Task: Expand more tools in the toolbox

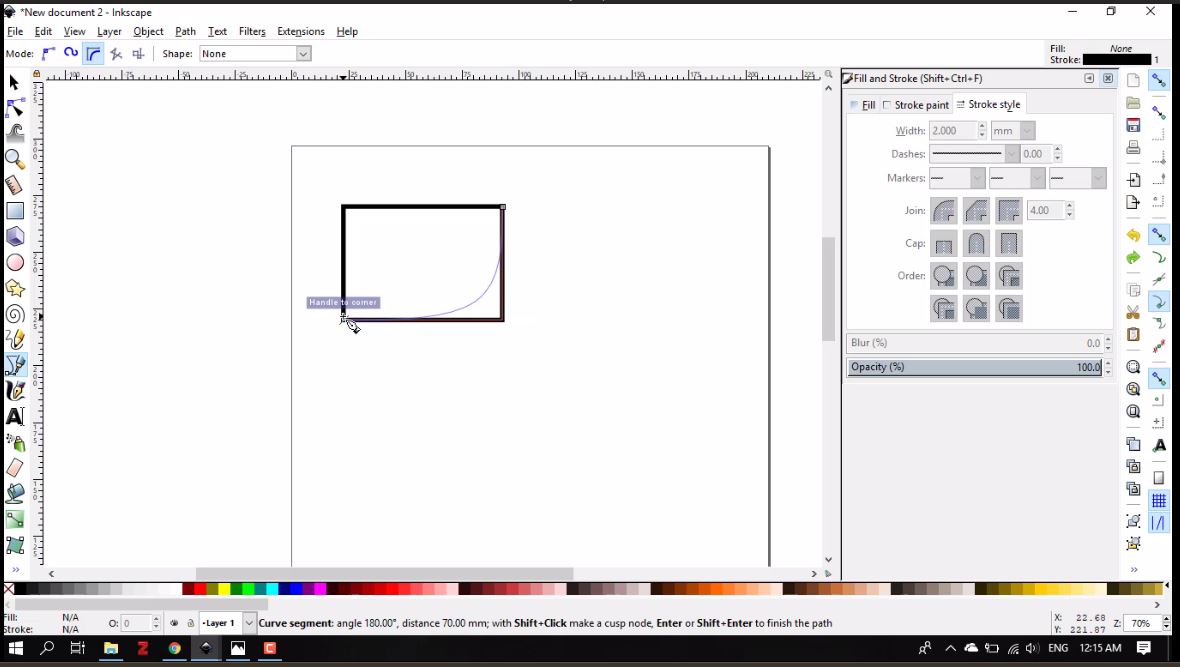Action: (15, 570)
